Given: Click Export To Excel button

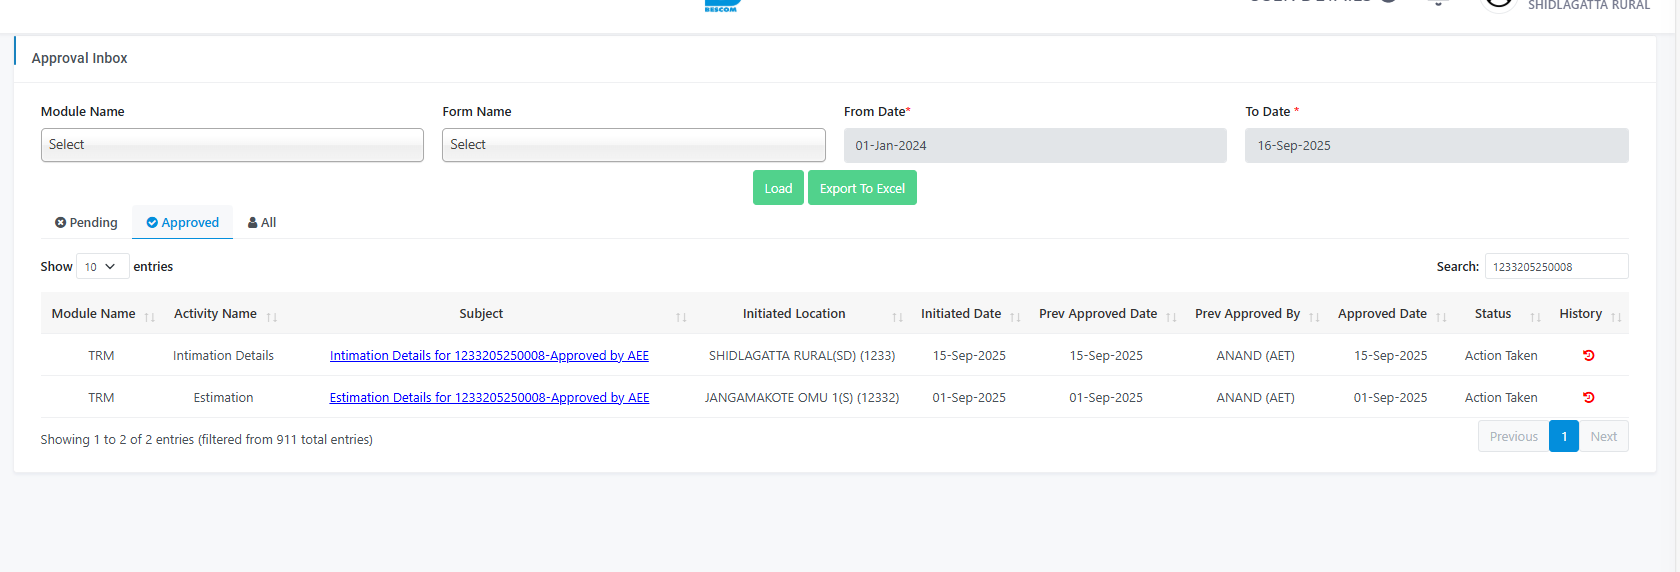Looking at the screenshot, I should [862, 188].
